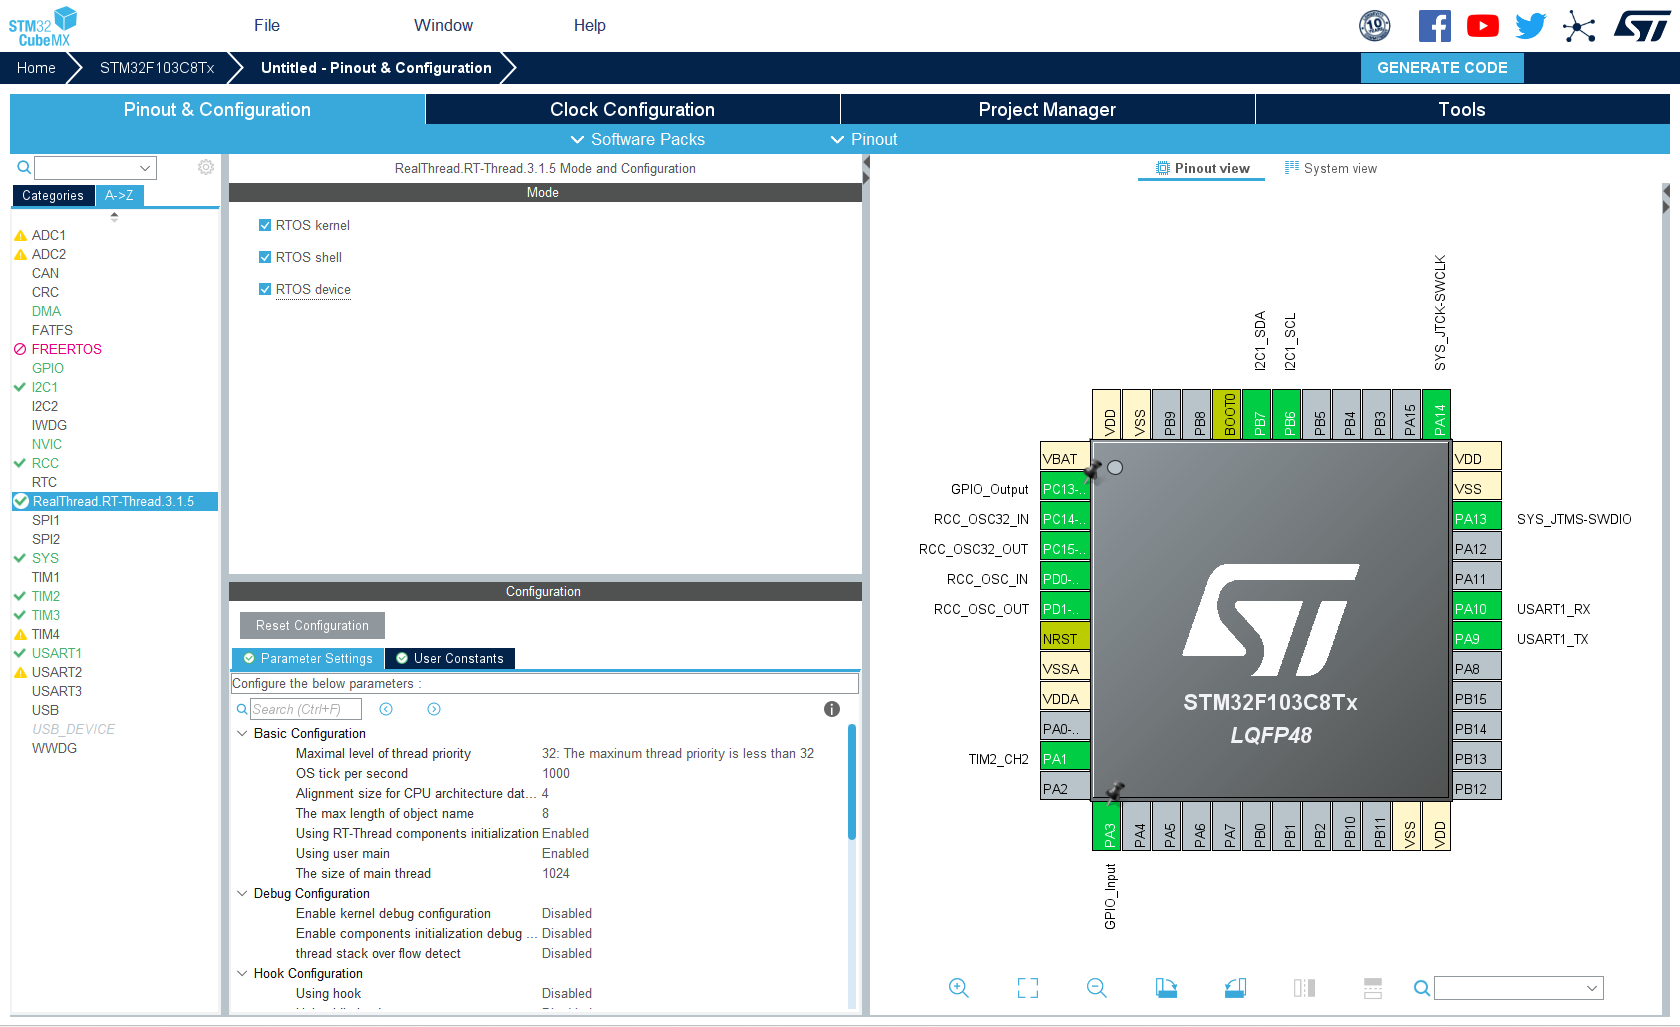Select ADC1 in the category list
The image size is (1680, 1027).
coord(48,235)
